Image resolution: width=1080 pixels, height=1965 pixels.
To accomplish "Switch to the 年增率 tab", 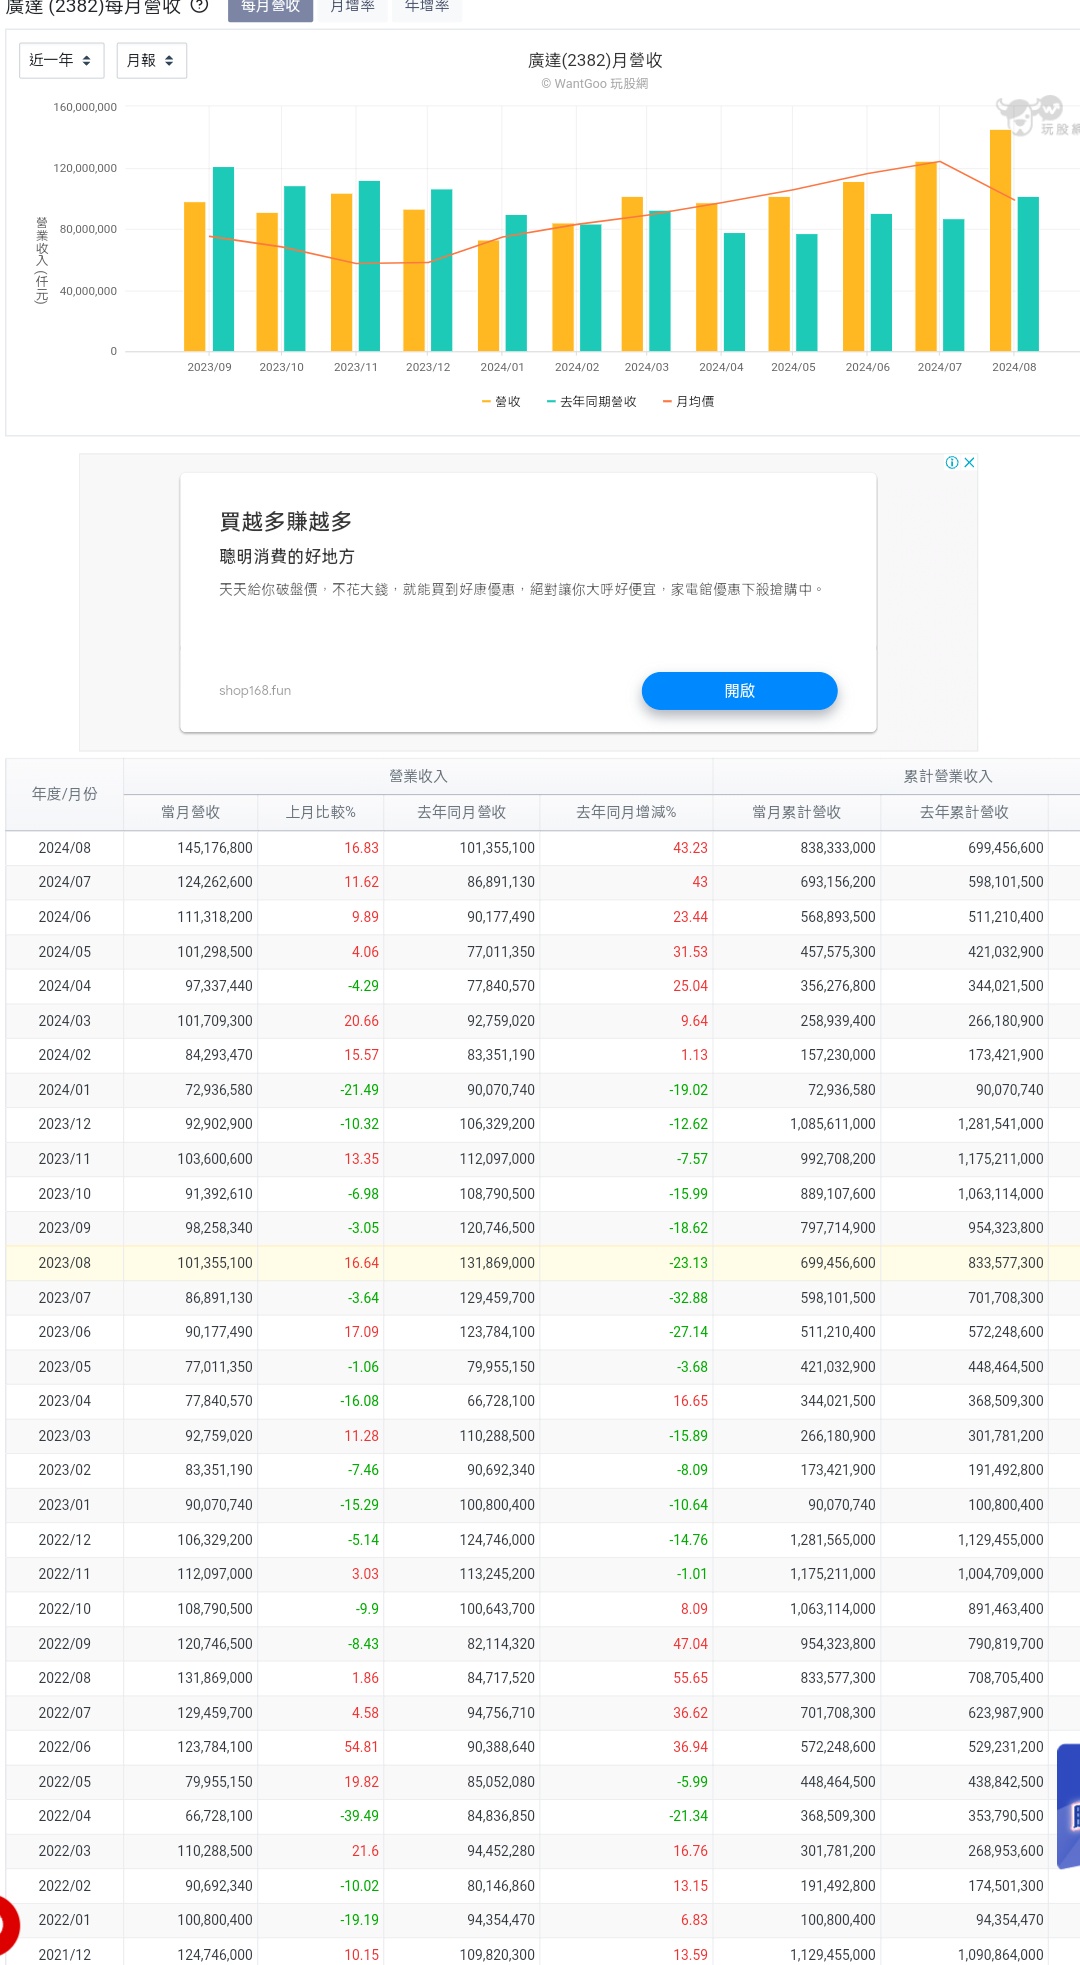I will pos(427,8).
